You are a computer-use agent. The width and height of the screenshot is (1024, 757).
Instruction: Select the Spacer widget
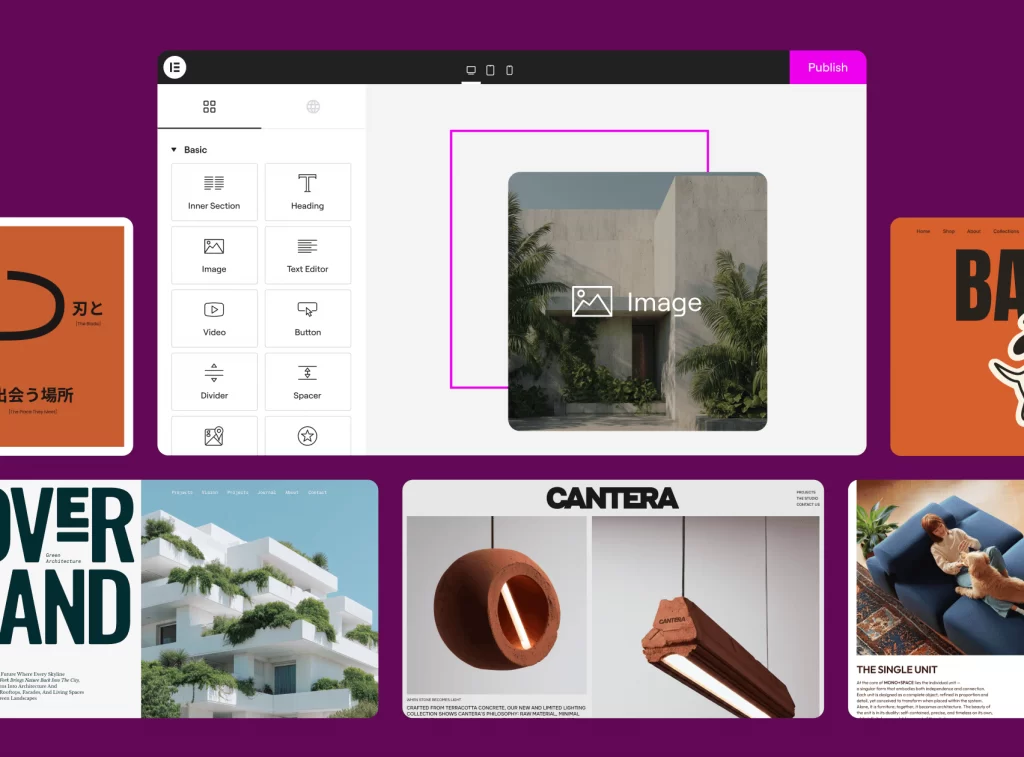point(307,381)
